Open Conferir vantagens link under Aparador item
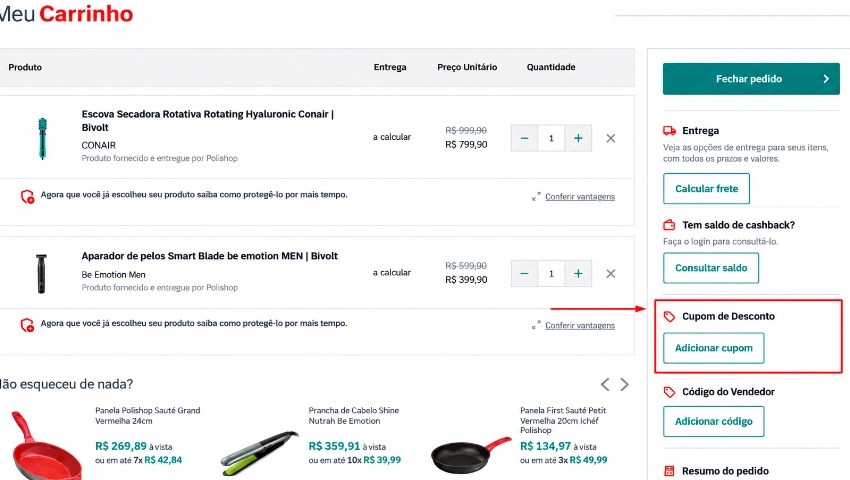The image size is (850, 480). (x=579, y=325)
